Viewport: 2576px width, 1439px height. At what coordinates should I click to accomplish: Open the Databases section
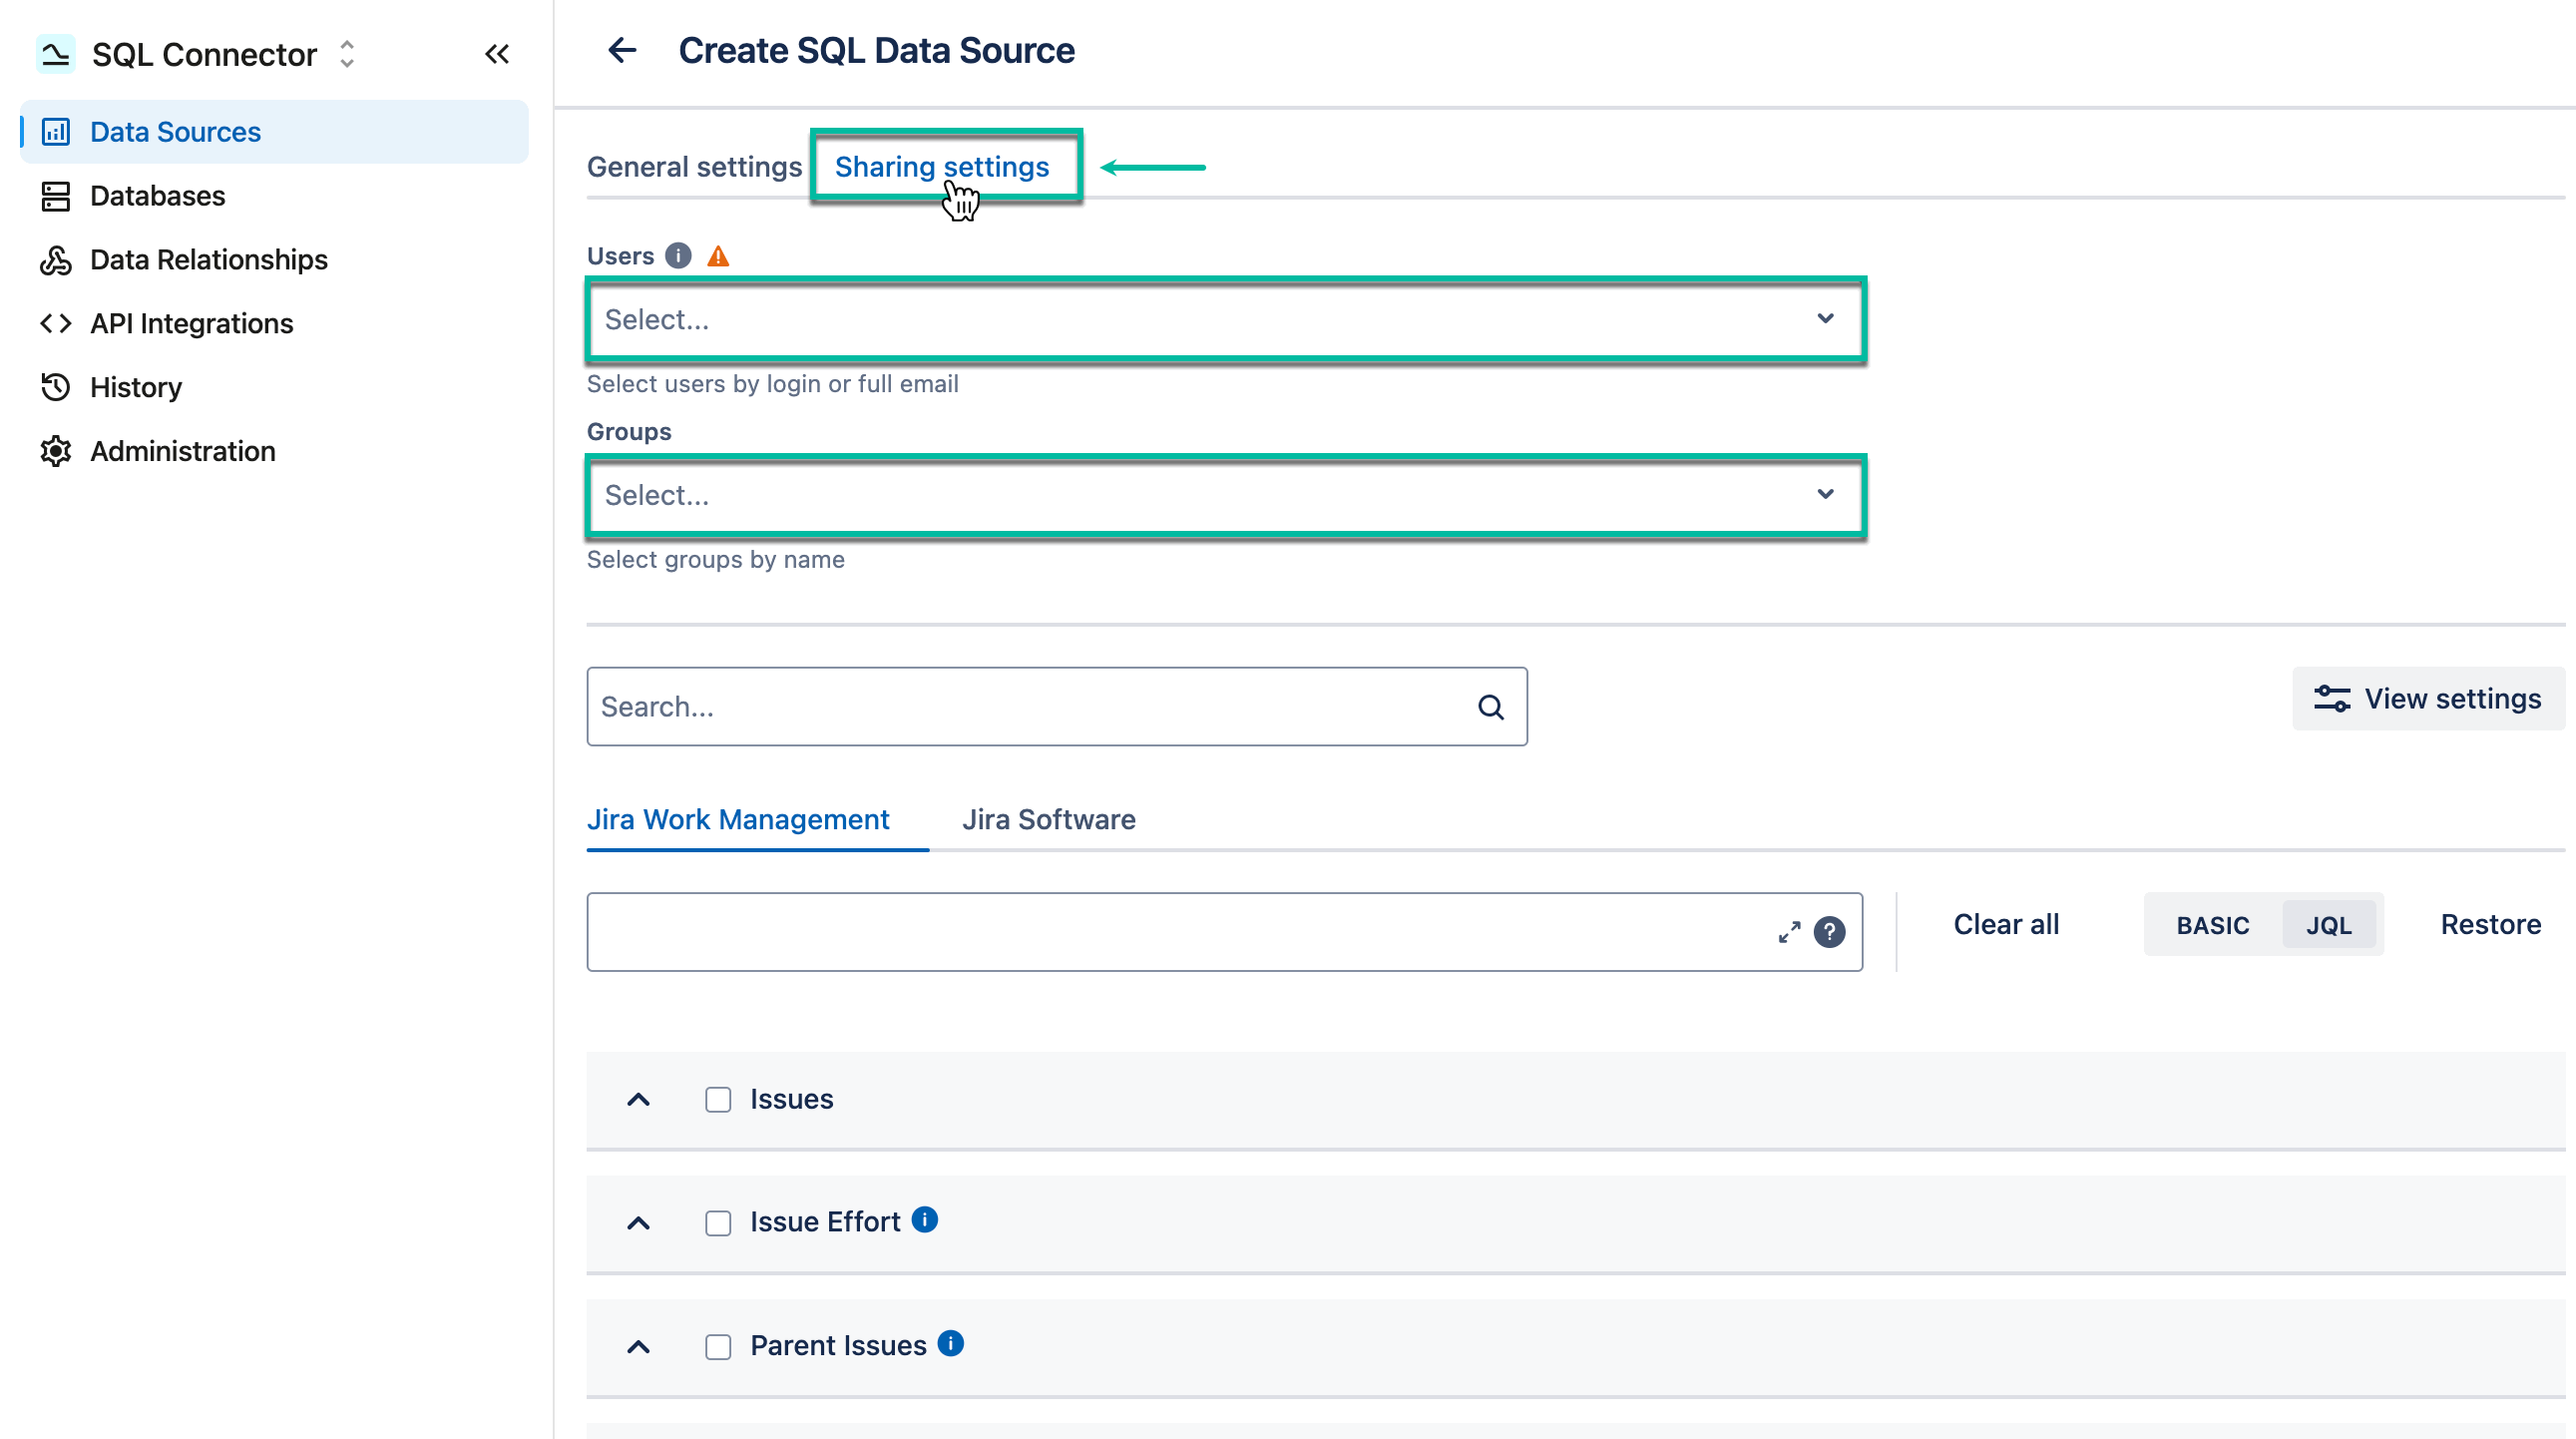(x=157, y=196)
